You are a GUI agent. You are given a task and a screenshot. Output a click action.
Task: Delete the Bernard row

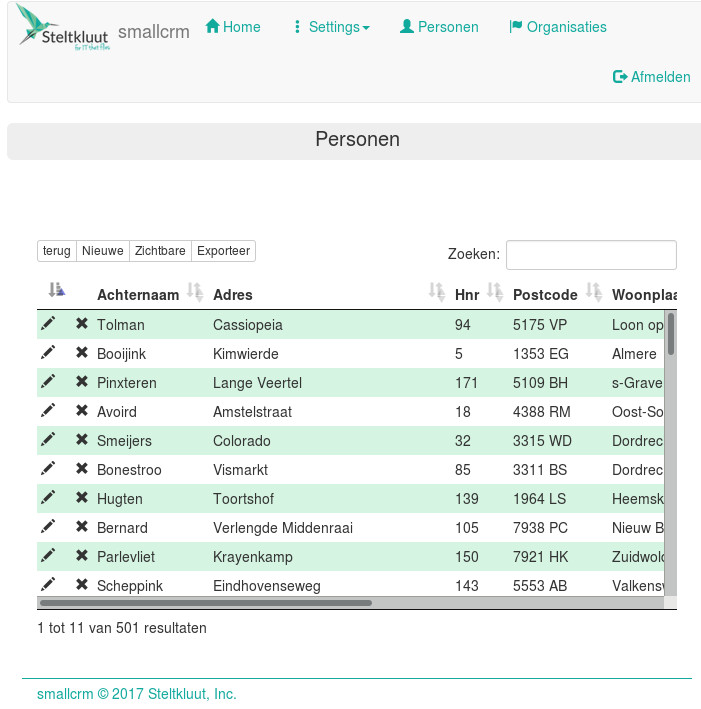pyautogui.click(x=82, y=526)
